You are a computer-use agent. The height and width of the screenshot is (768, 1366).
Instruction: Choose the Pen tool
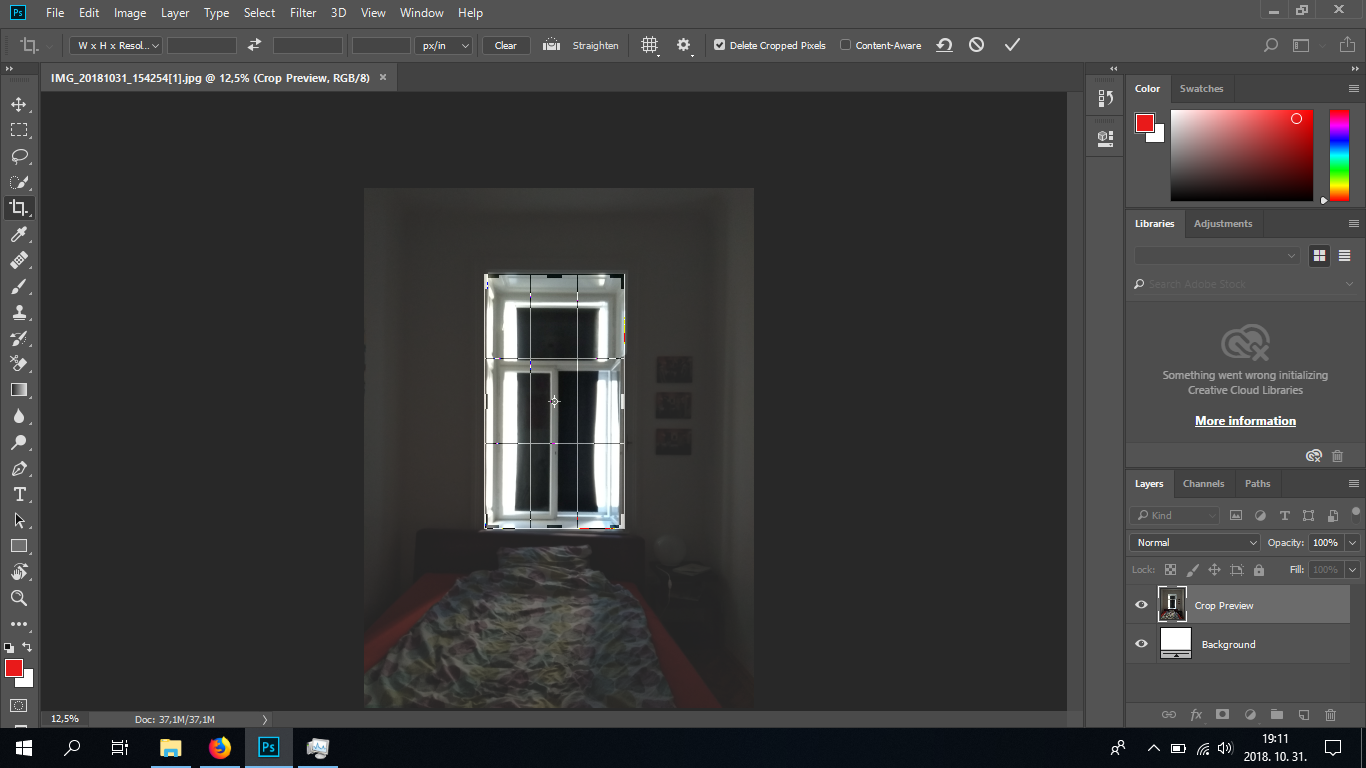click(x=18, y=468)
